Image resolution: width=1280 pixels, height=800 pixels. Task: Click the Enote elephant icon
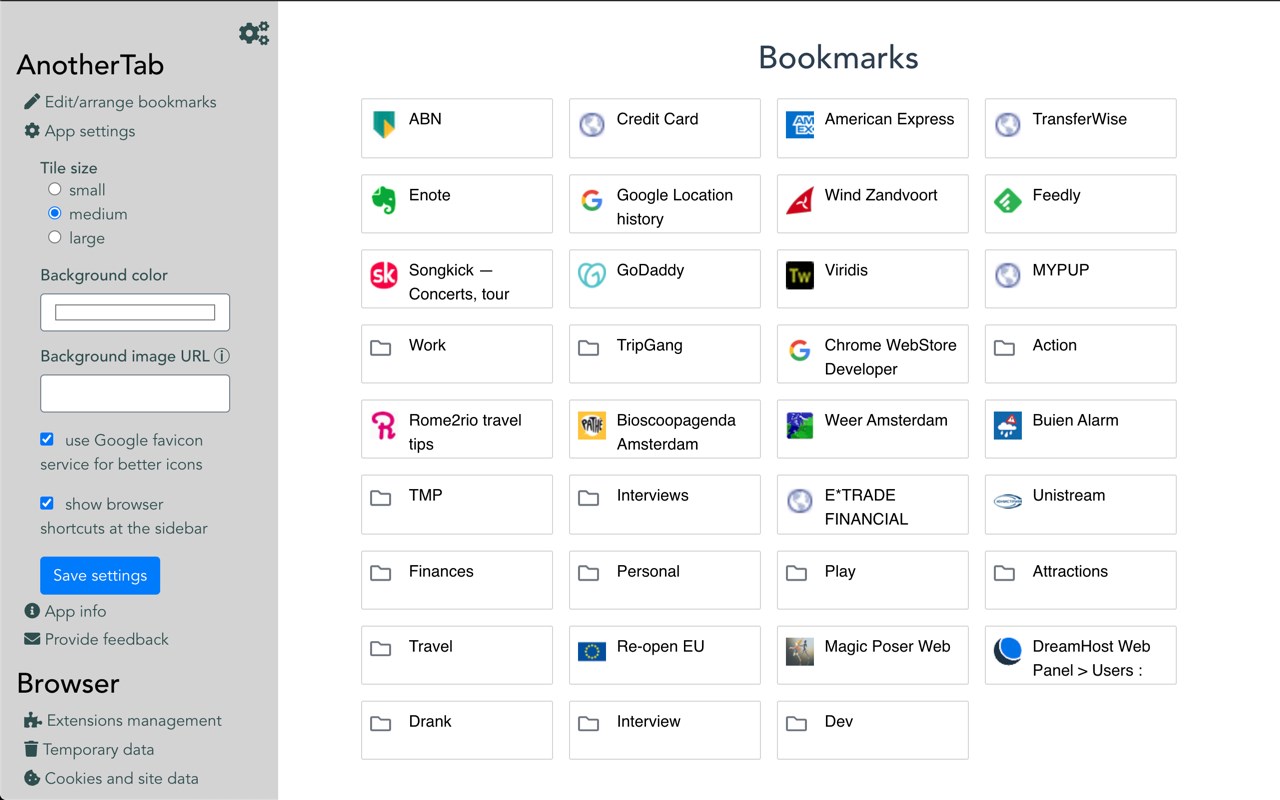coord(383,200)
